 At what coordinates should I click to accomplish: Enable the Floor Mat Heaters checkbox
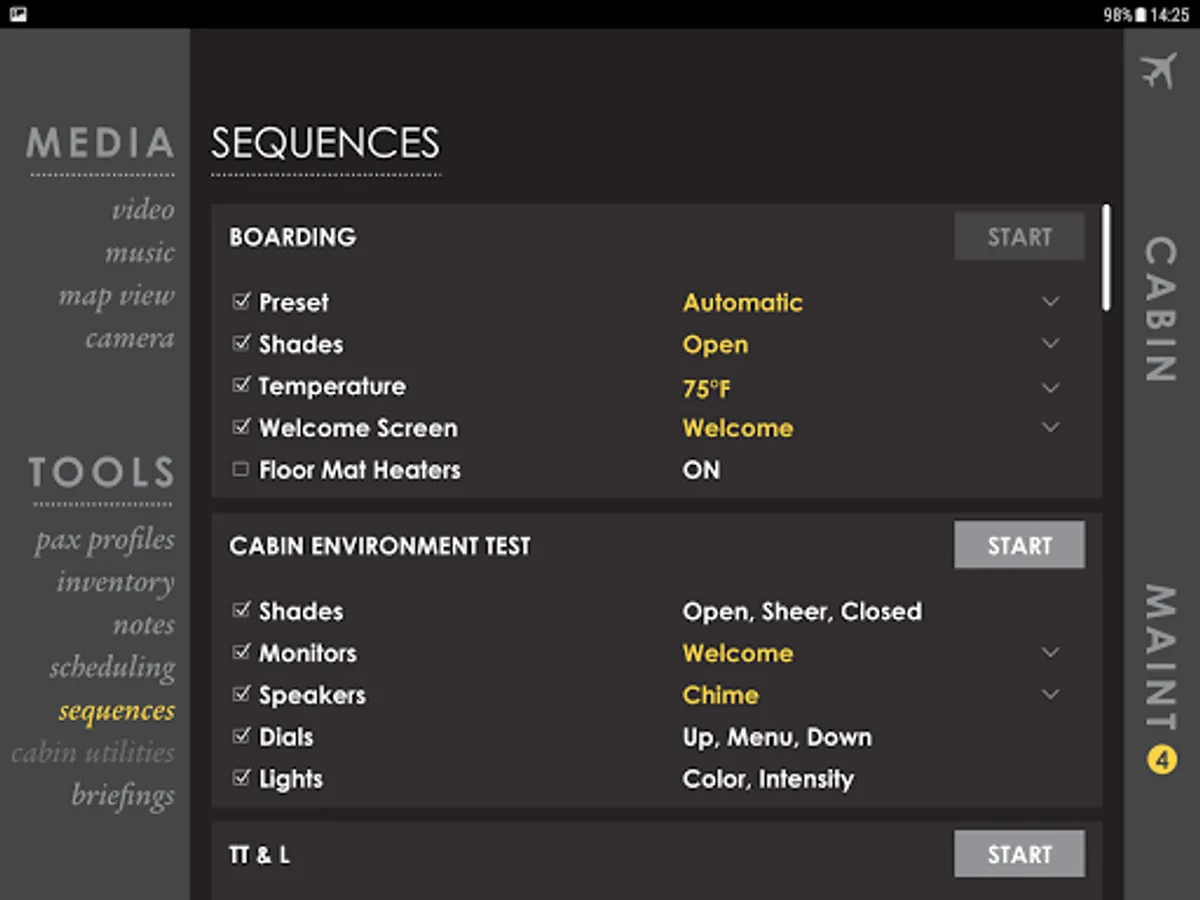coord(240,469)
